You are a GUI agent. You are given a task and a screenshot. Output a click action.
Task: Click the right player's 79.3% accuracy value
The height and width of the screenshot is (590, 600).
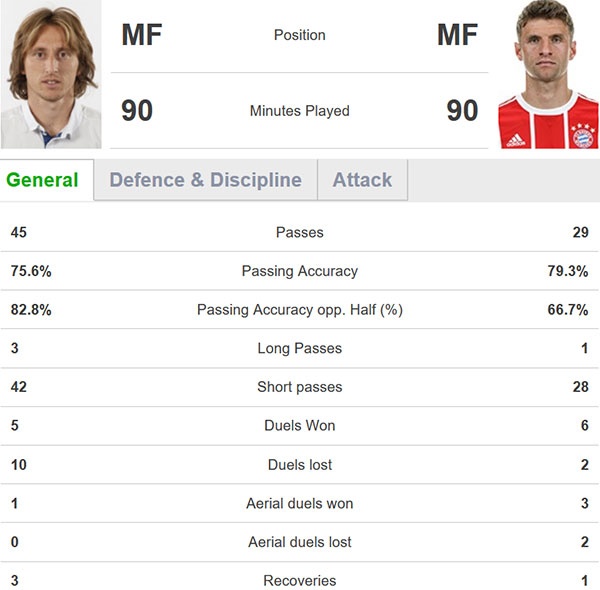[x=568, y=271]
